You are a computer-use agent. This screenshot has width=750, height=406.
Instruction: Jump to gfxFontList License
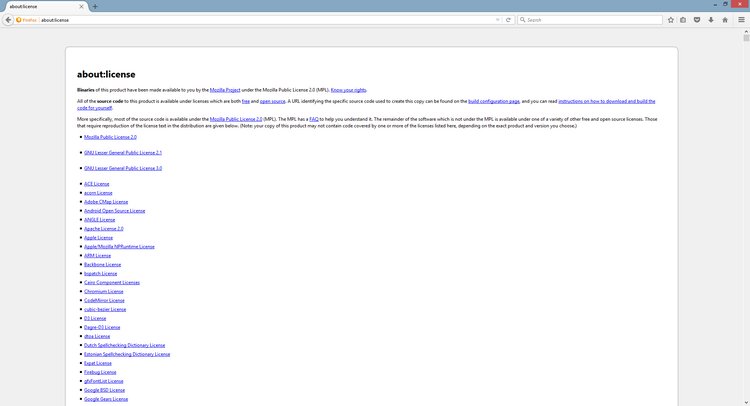(104, 381)
